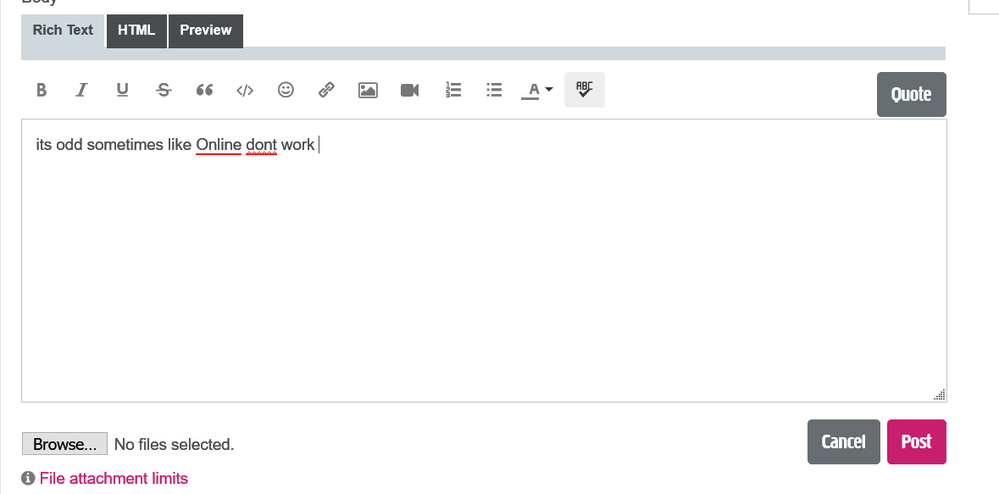Switch to the HTML tab

[x=136, y=30]
